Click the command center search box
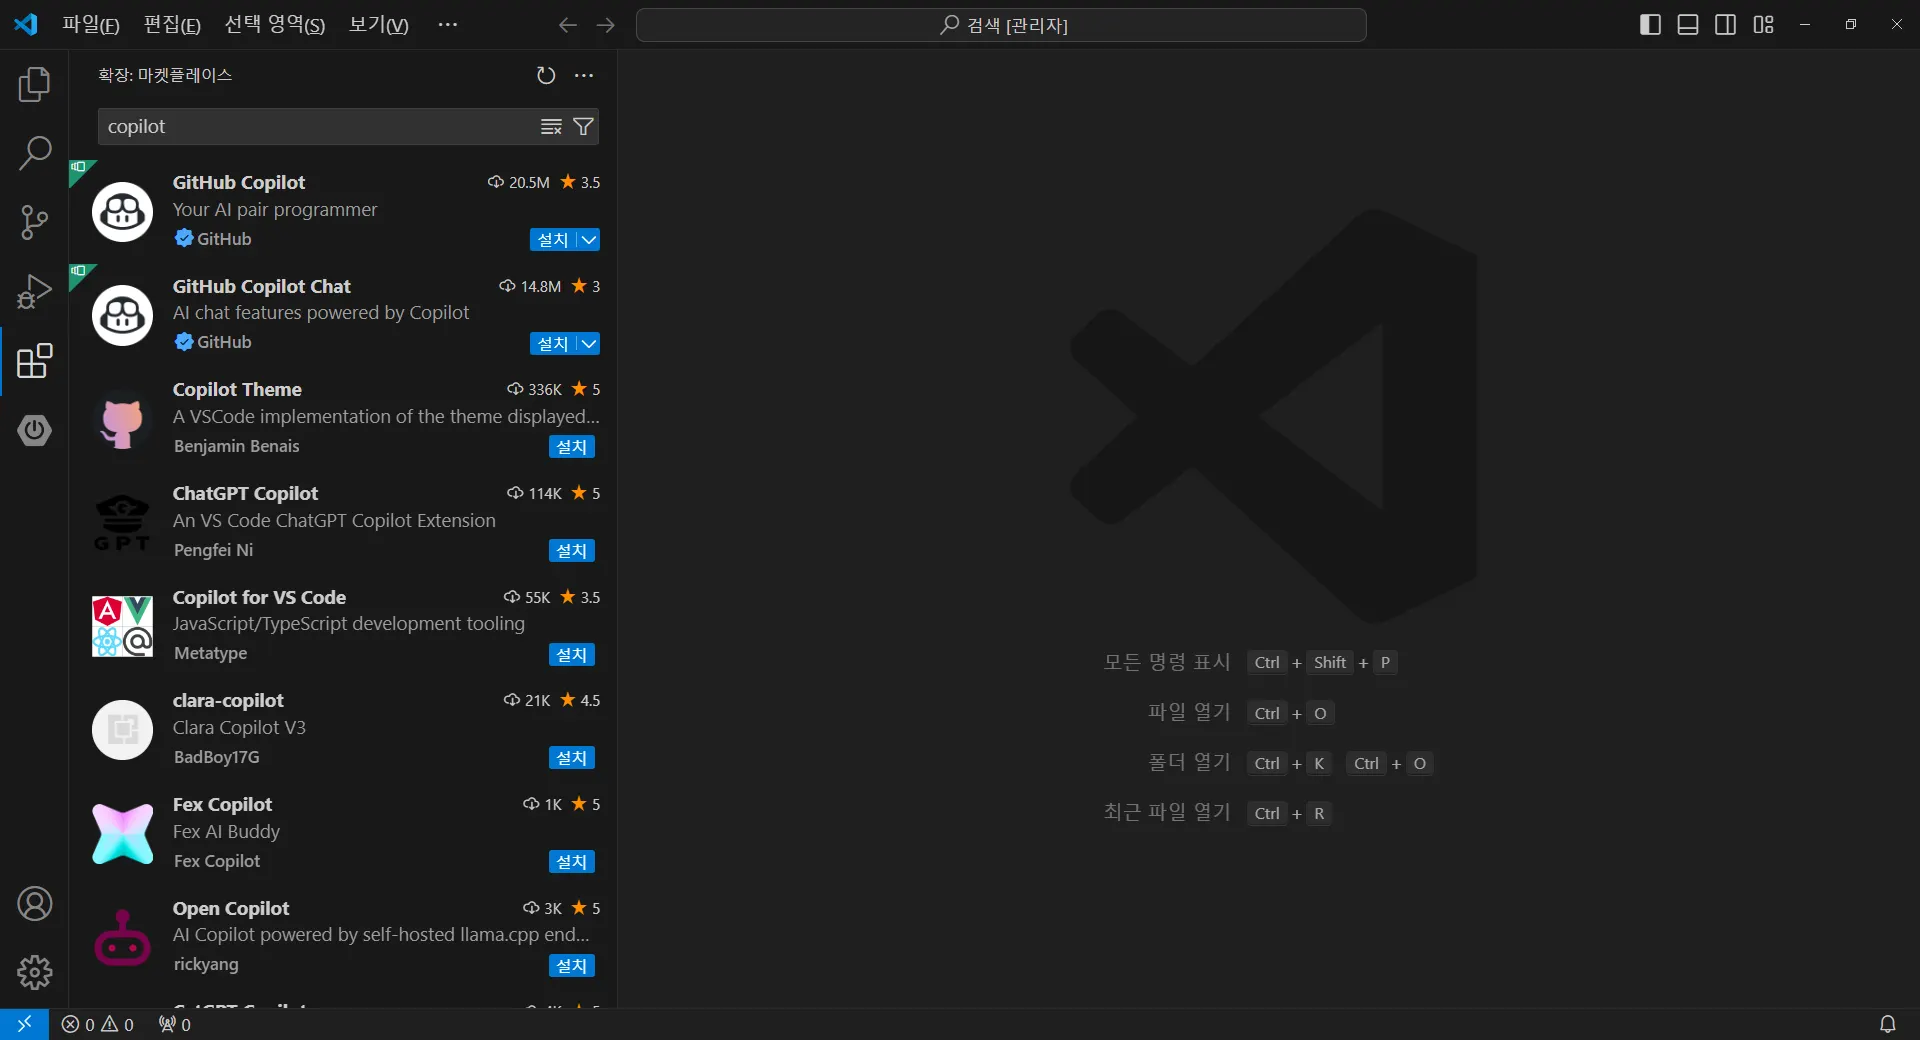Screen dimensions: 1920x1040 tap(1001, 25)
